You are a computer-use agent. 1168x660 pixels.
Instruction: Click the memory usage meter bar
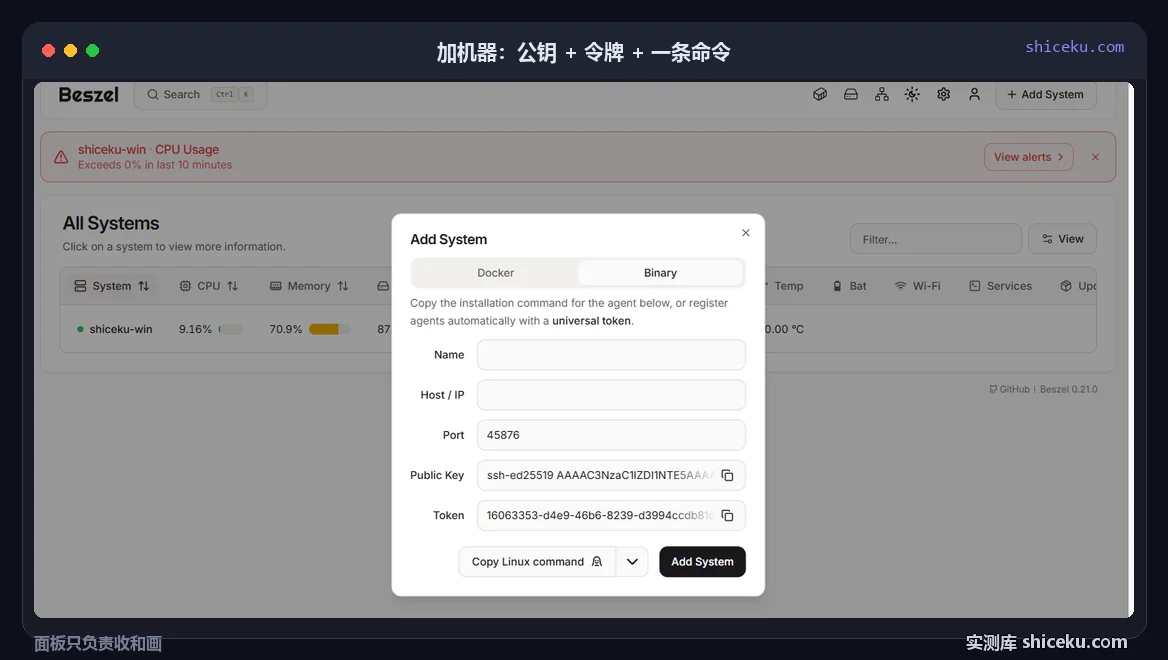coord(329,329)
